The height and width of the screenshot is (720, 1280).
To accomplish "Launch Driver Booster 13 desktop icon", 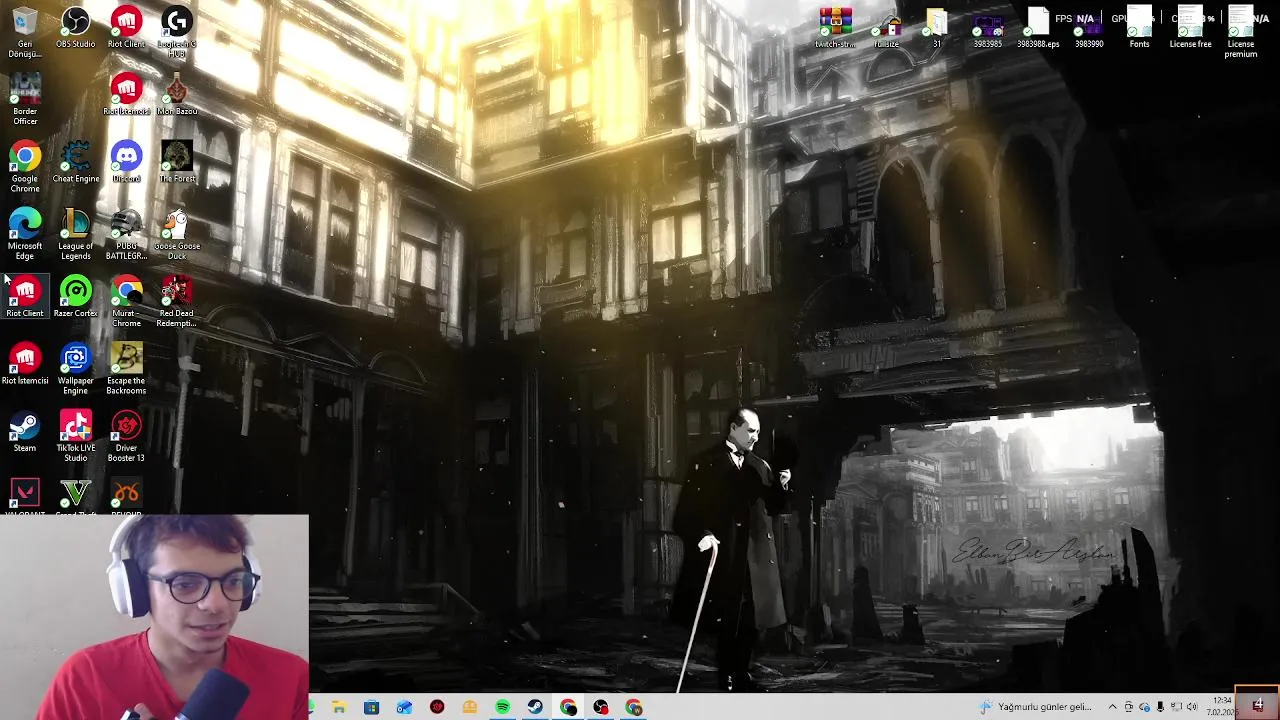I will tap(126, 435).
